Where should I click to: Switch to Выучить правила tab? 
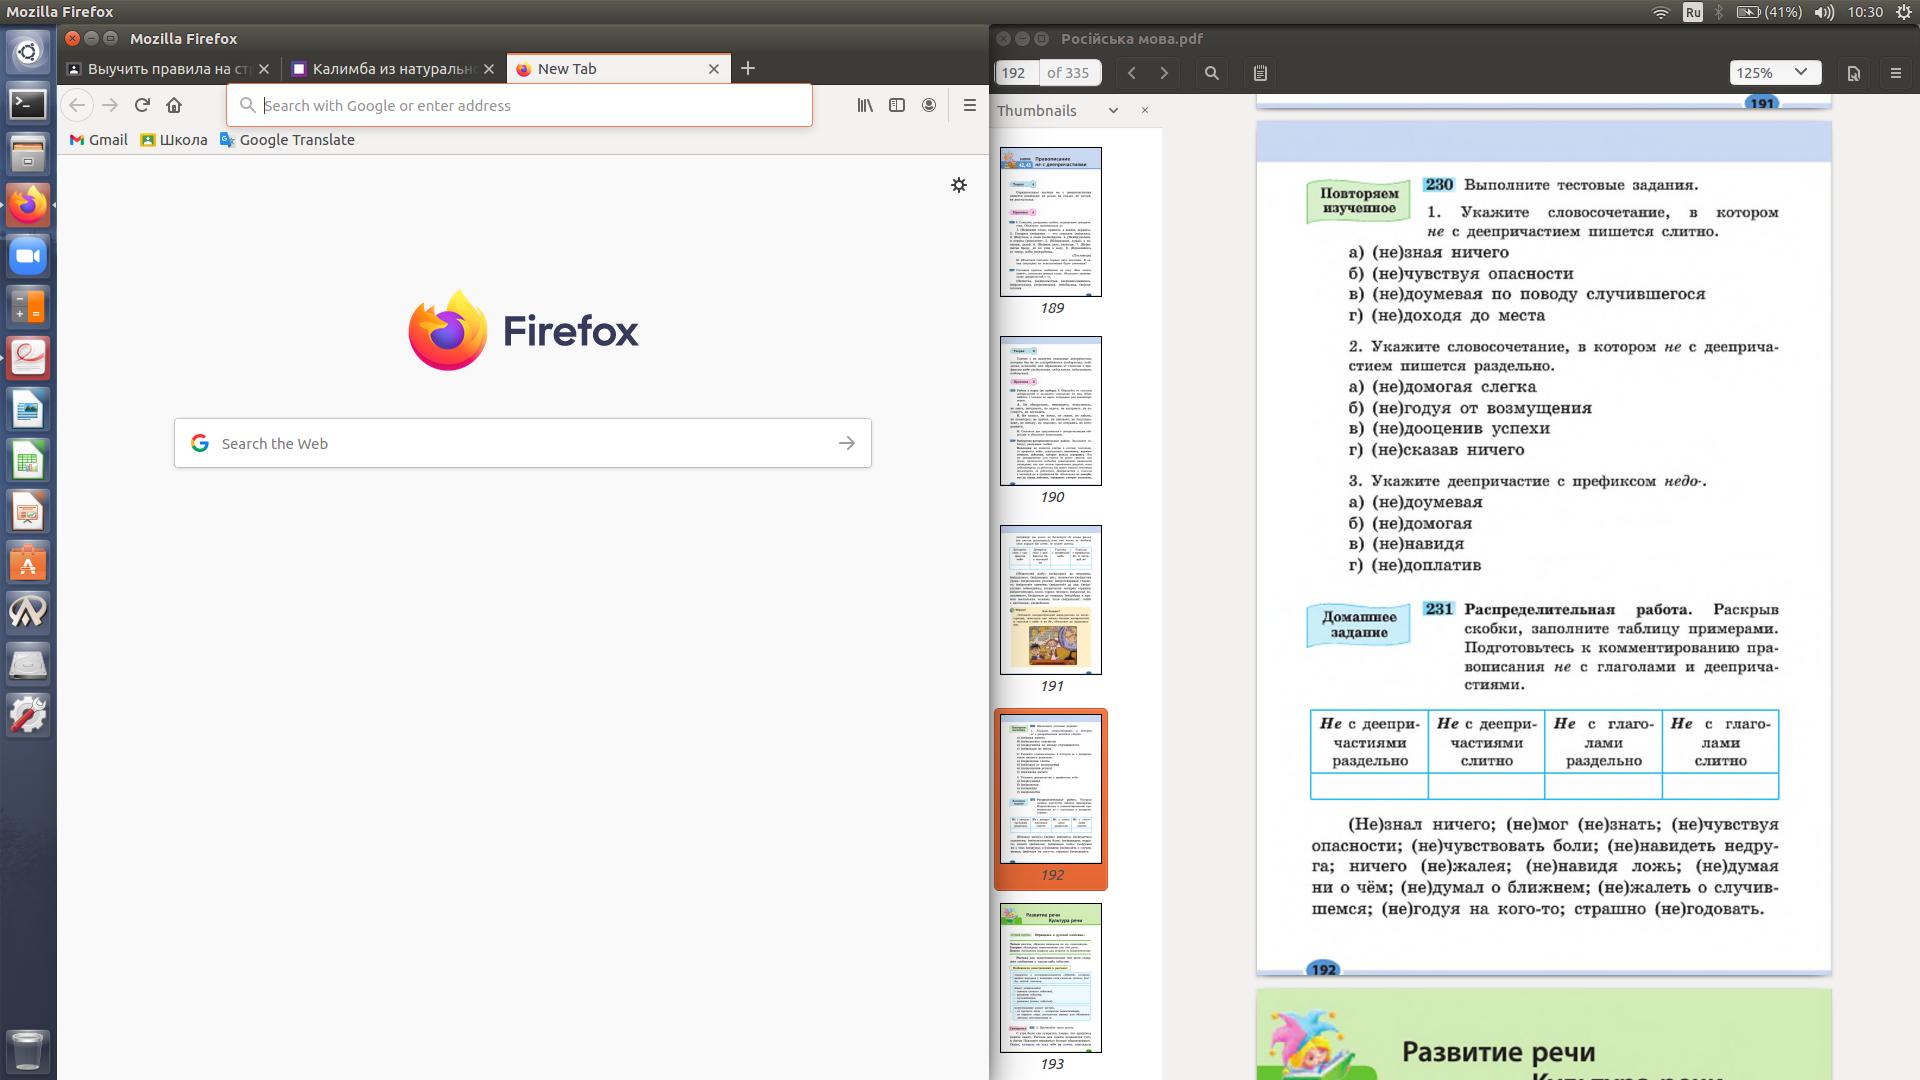tap(167, 69)
